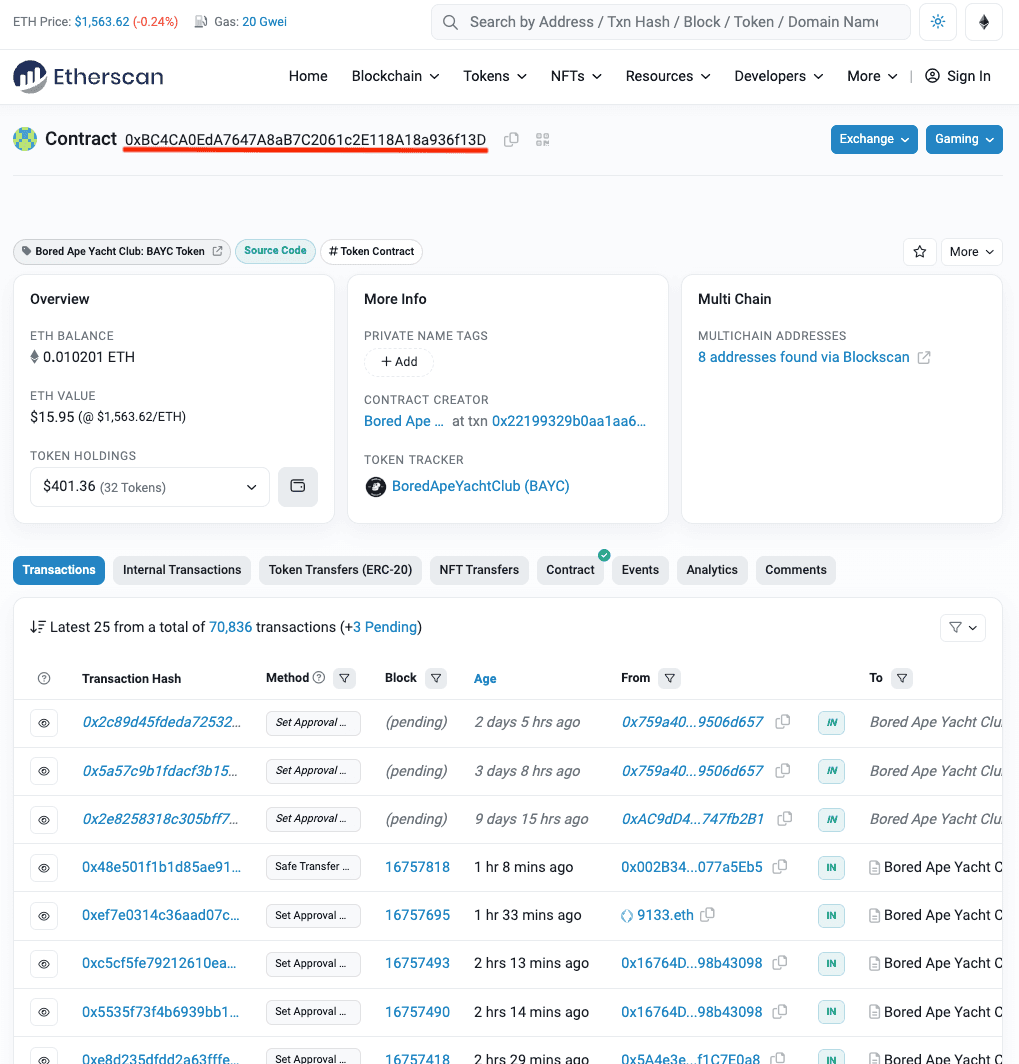Open the transactions list filter dropdown
This screenshot has width=1019, height=1064.
pos(963,628)
